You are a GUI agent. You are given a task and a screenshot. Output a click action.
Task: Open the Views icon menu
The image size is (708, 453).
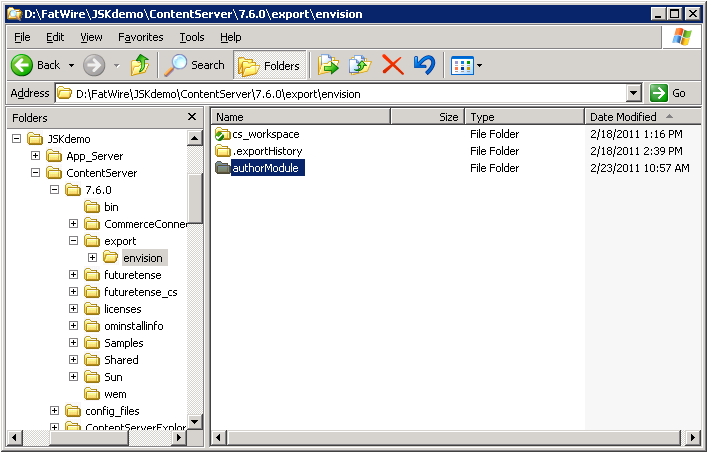point(462,66)
